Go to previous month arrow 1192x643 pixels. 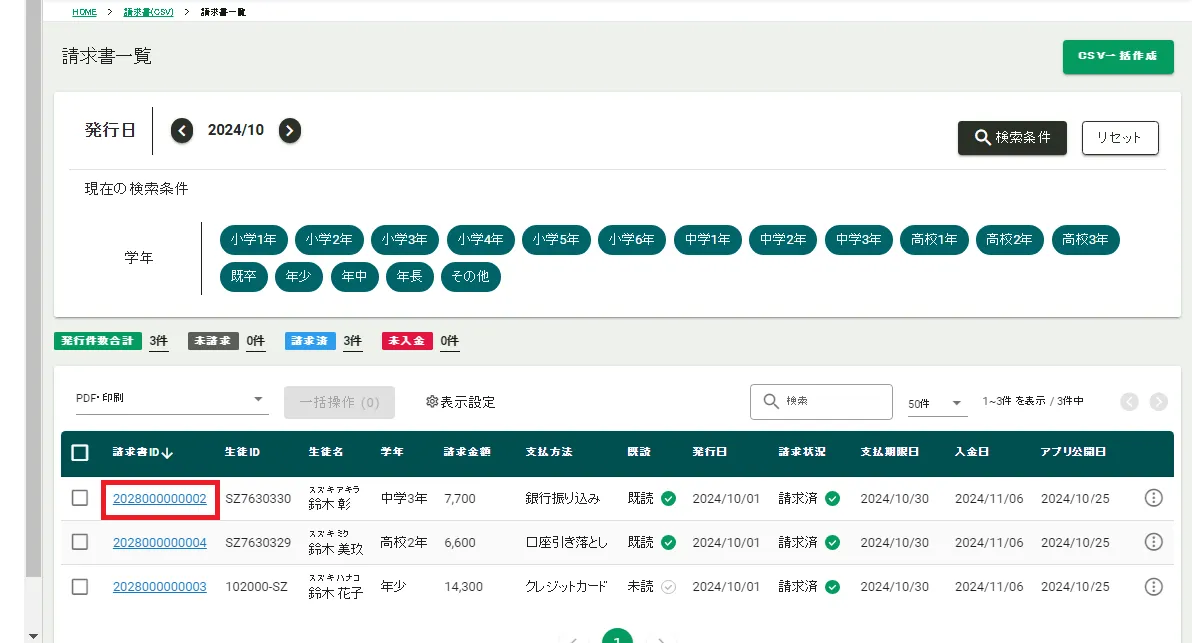182,131
